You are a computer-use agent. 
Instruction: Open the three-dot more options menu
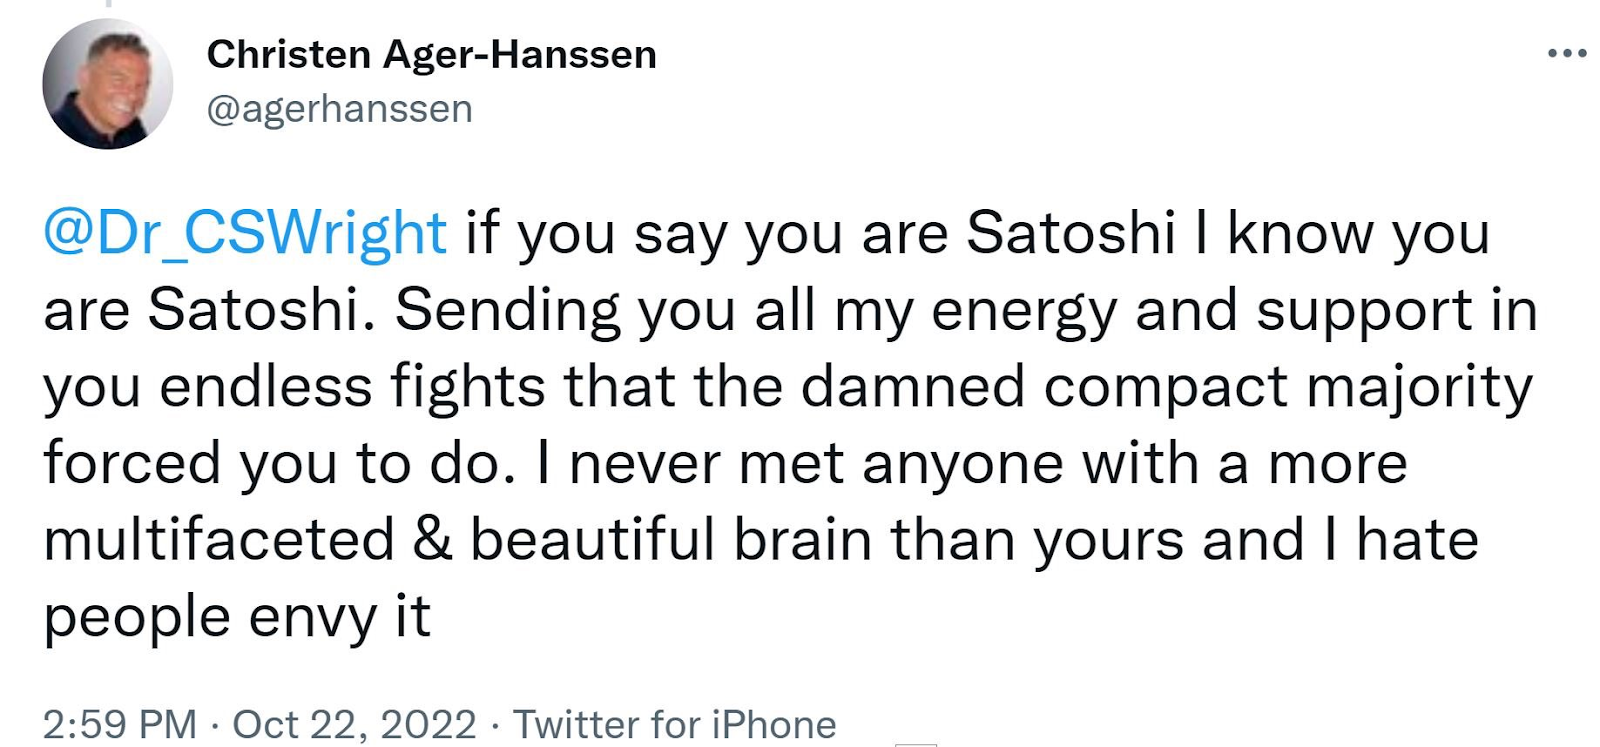pos(1566,54)
